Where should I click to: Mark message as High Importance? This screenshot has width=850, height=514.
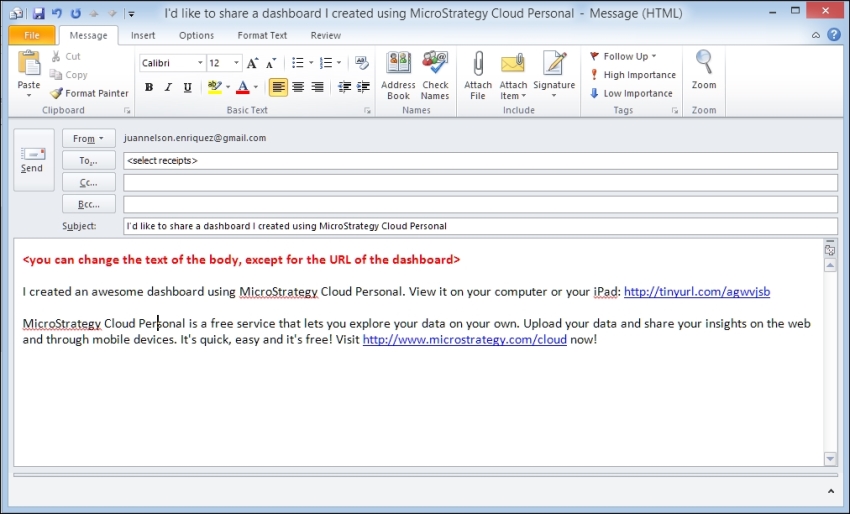pyautogui.click(x=633, y=75)
